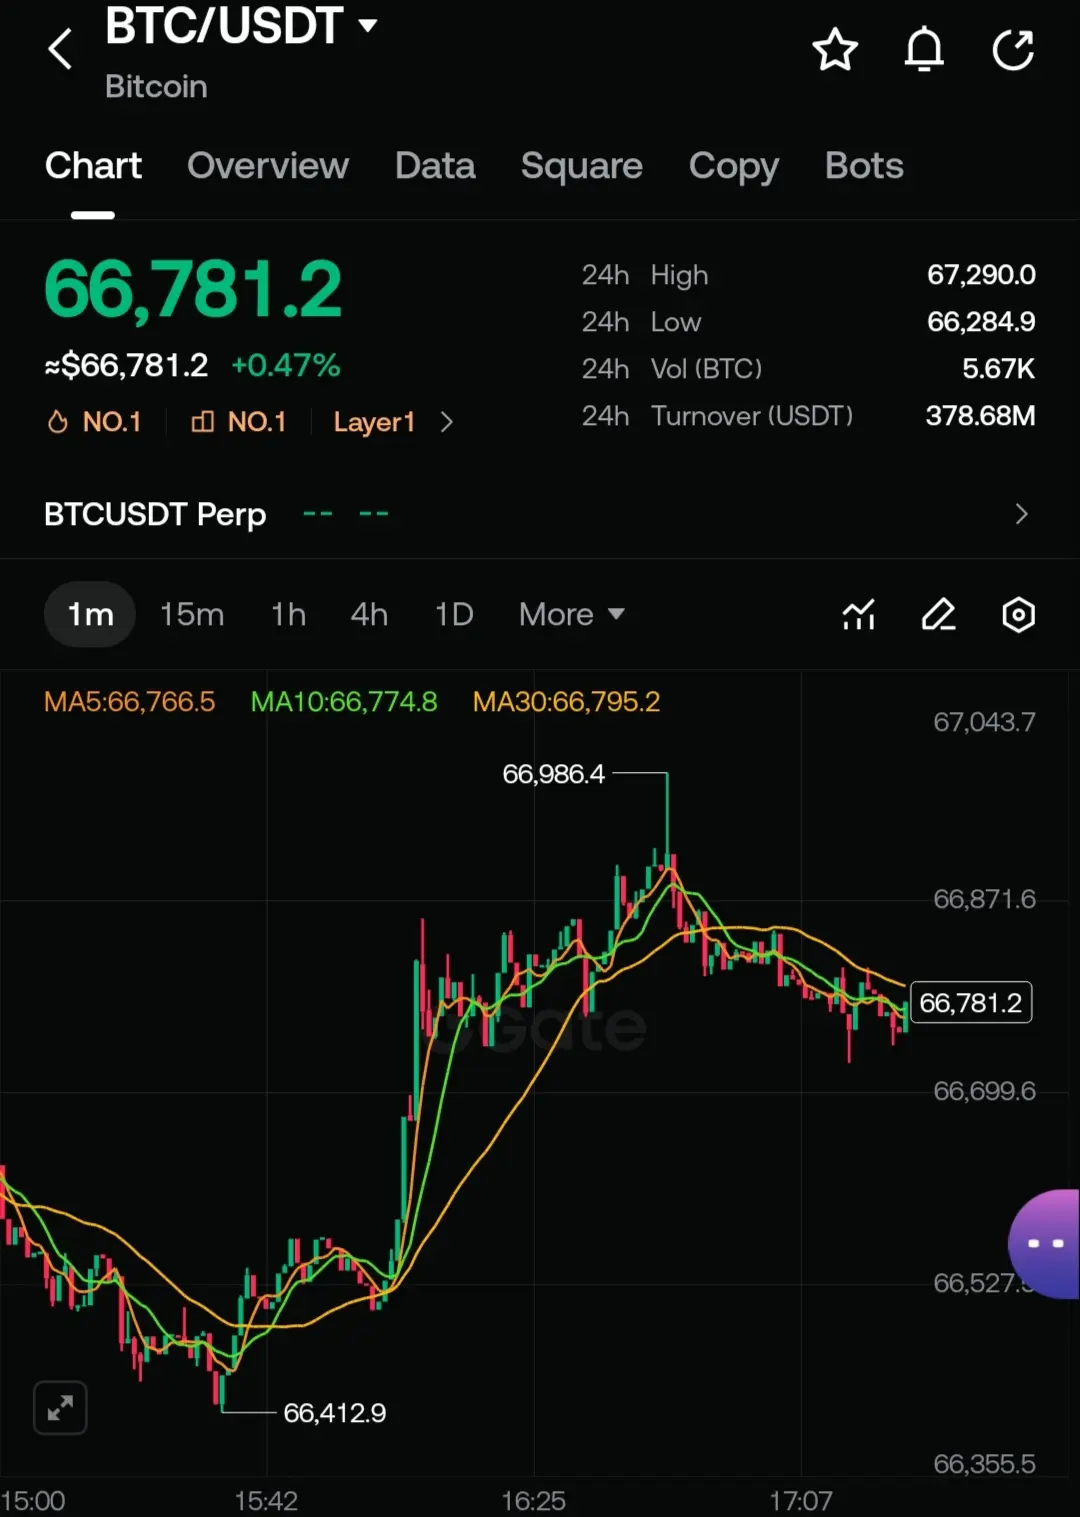Tap the 66,355.5 price axis label
Screen dimensions: 1080x1517
coord(984,1464)
